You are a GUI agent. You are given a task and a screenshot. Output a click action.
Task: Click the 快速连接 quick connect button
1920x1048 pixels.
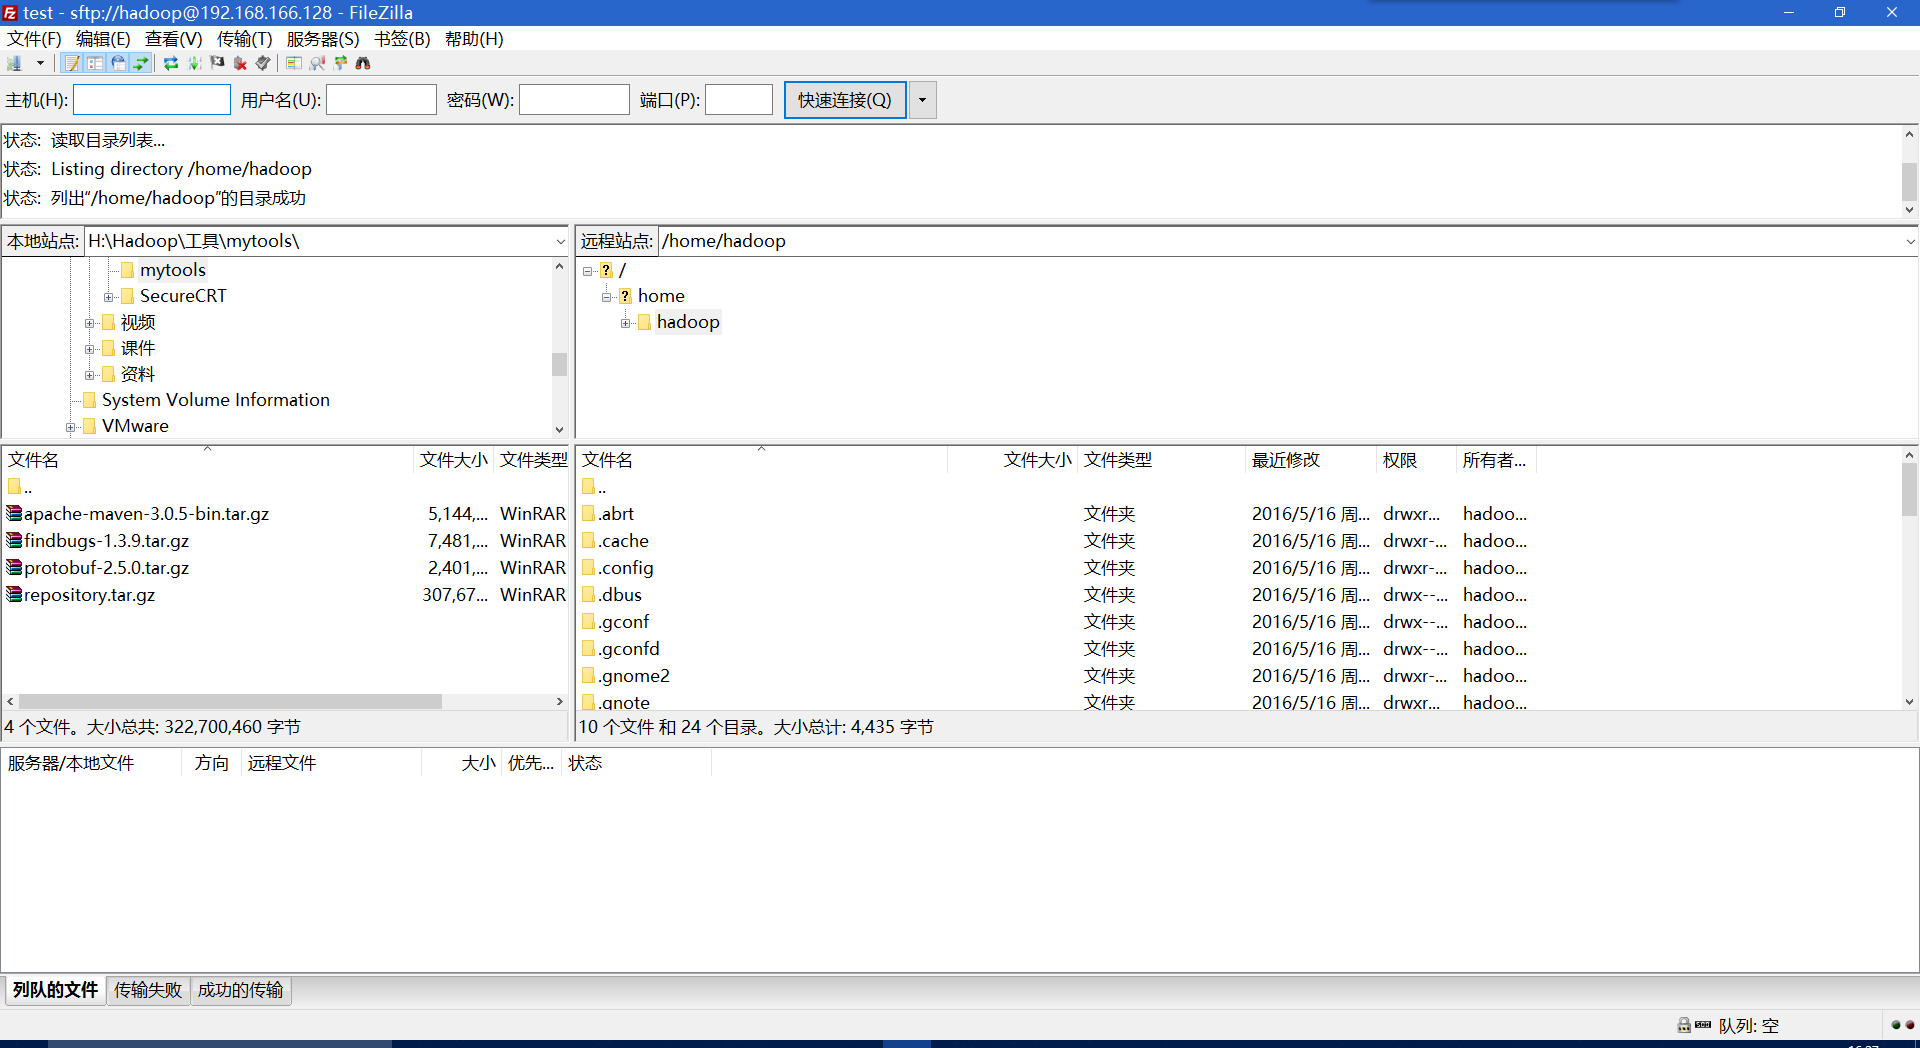(x=845, y=100)
